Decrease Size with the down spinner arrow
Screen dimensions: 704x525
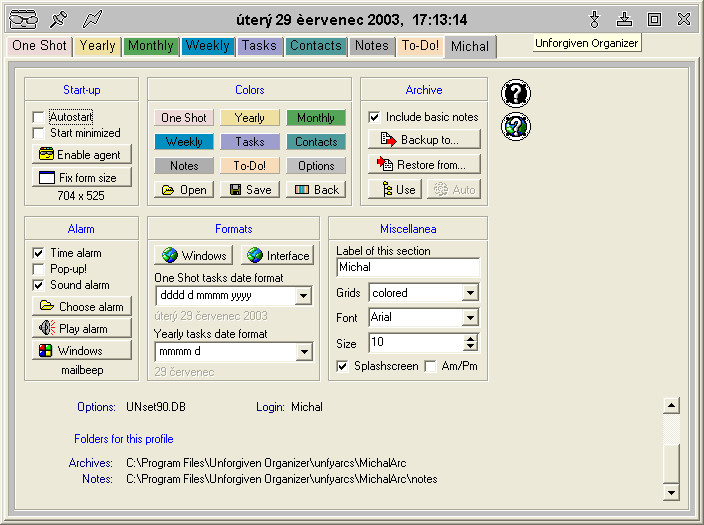tap(470, 347)
